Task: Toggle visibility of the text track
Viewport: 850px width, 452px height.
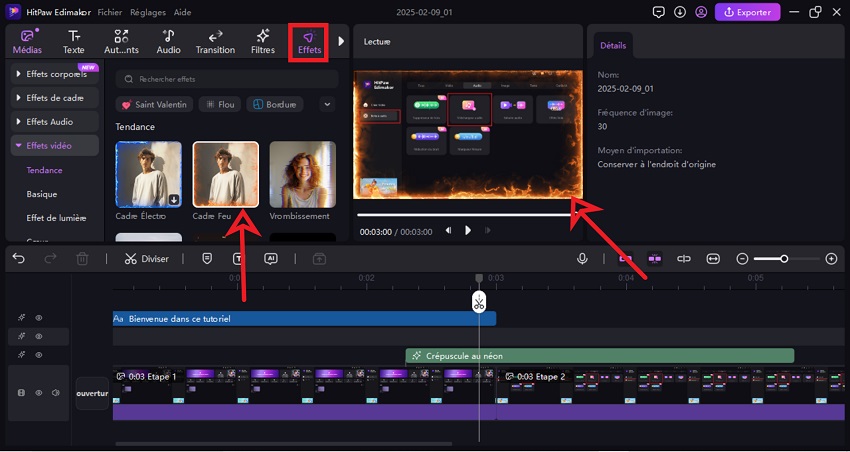Action: (39, 318)
